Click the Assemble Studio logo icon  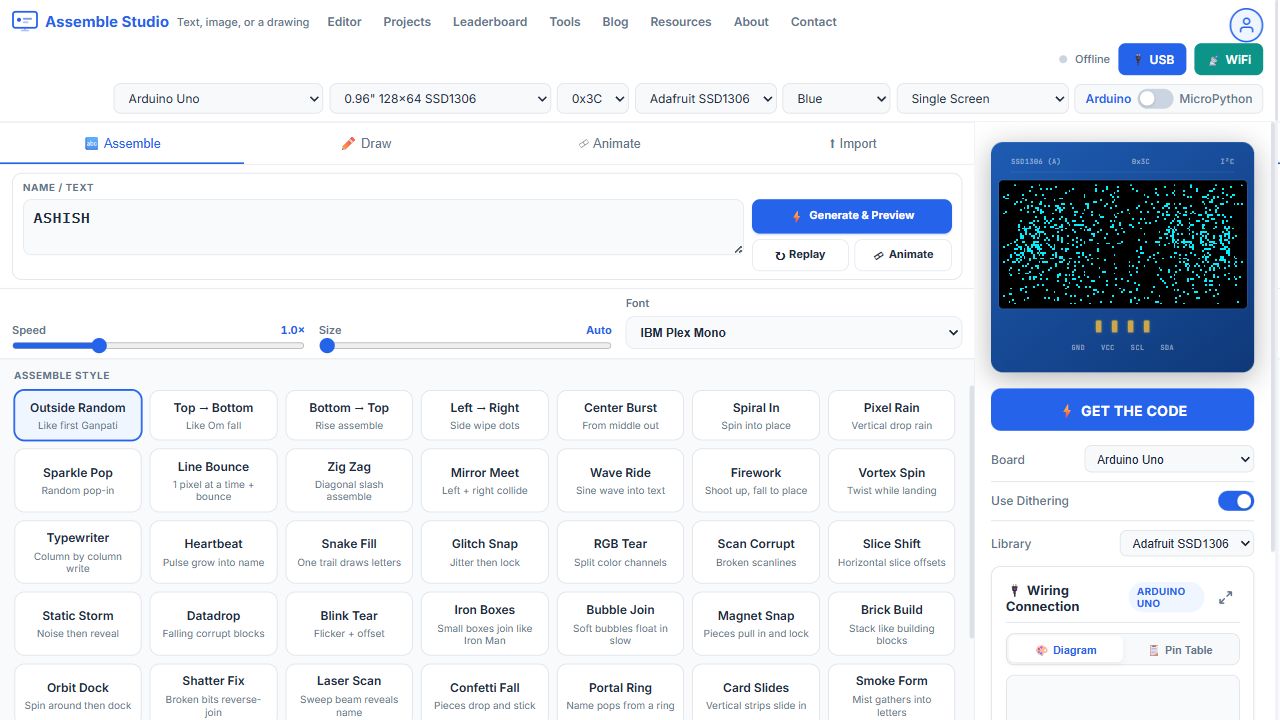point(25,21)
